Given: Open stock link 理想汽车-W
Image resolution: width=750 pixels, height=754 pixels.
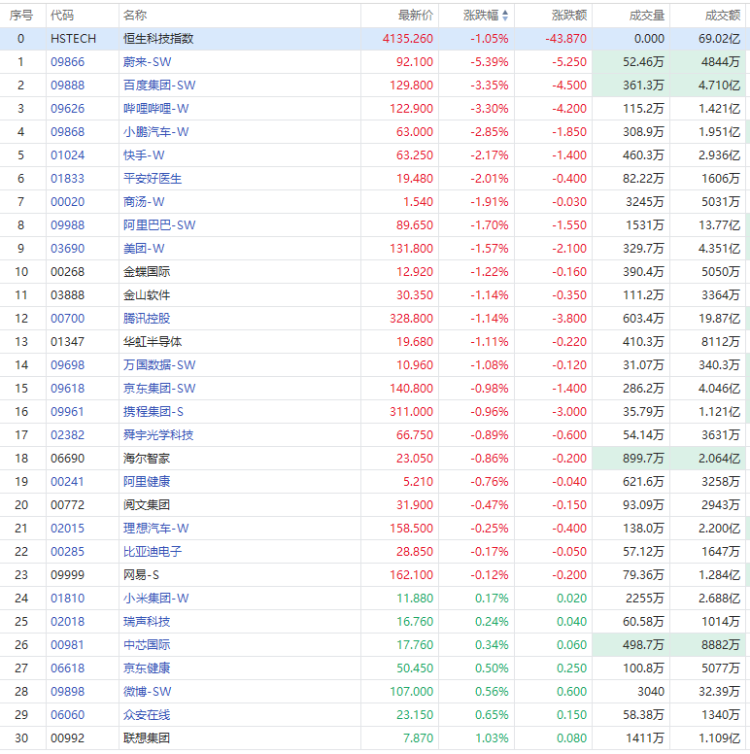Looking at the screenshot, I should point(156,528).
